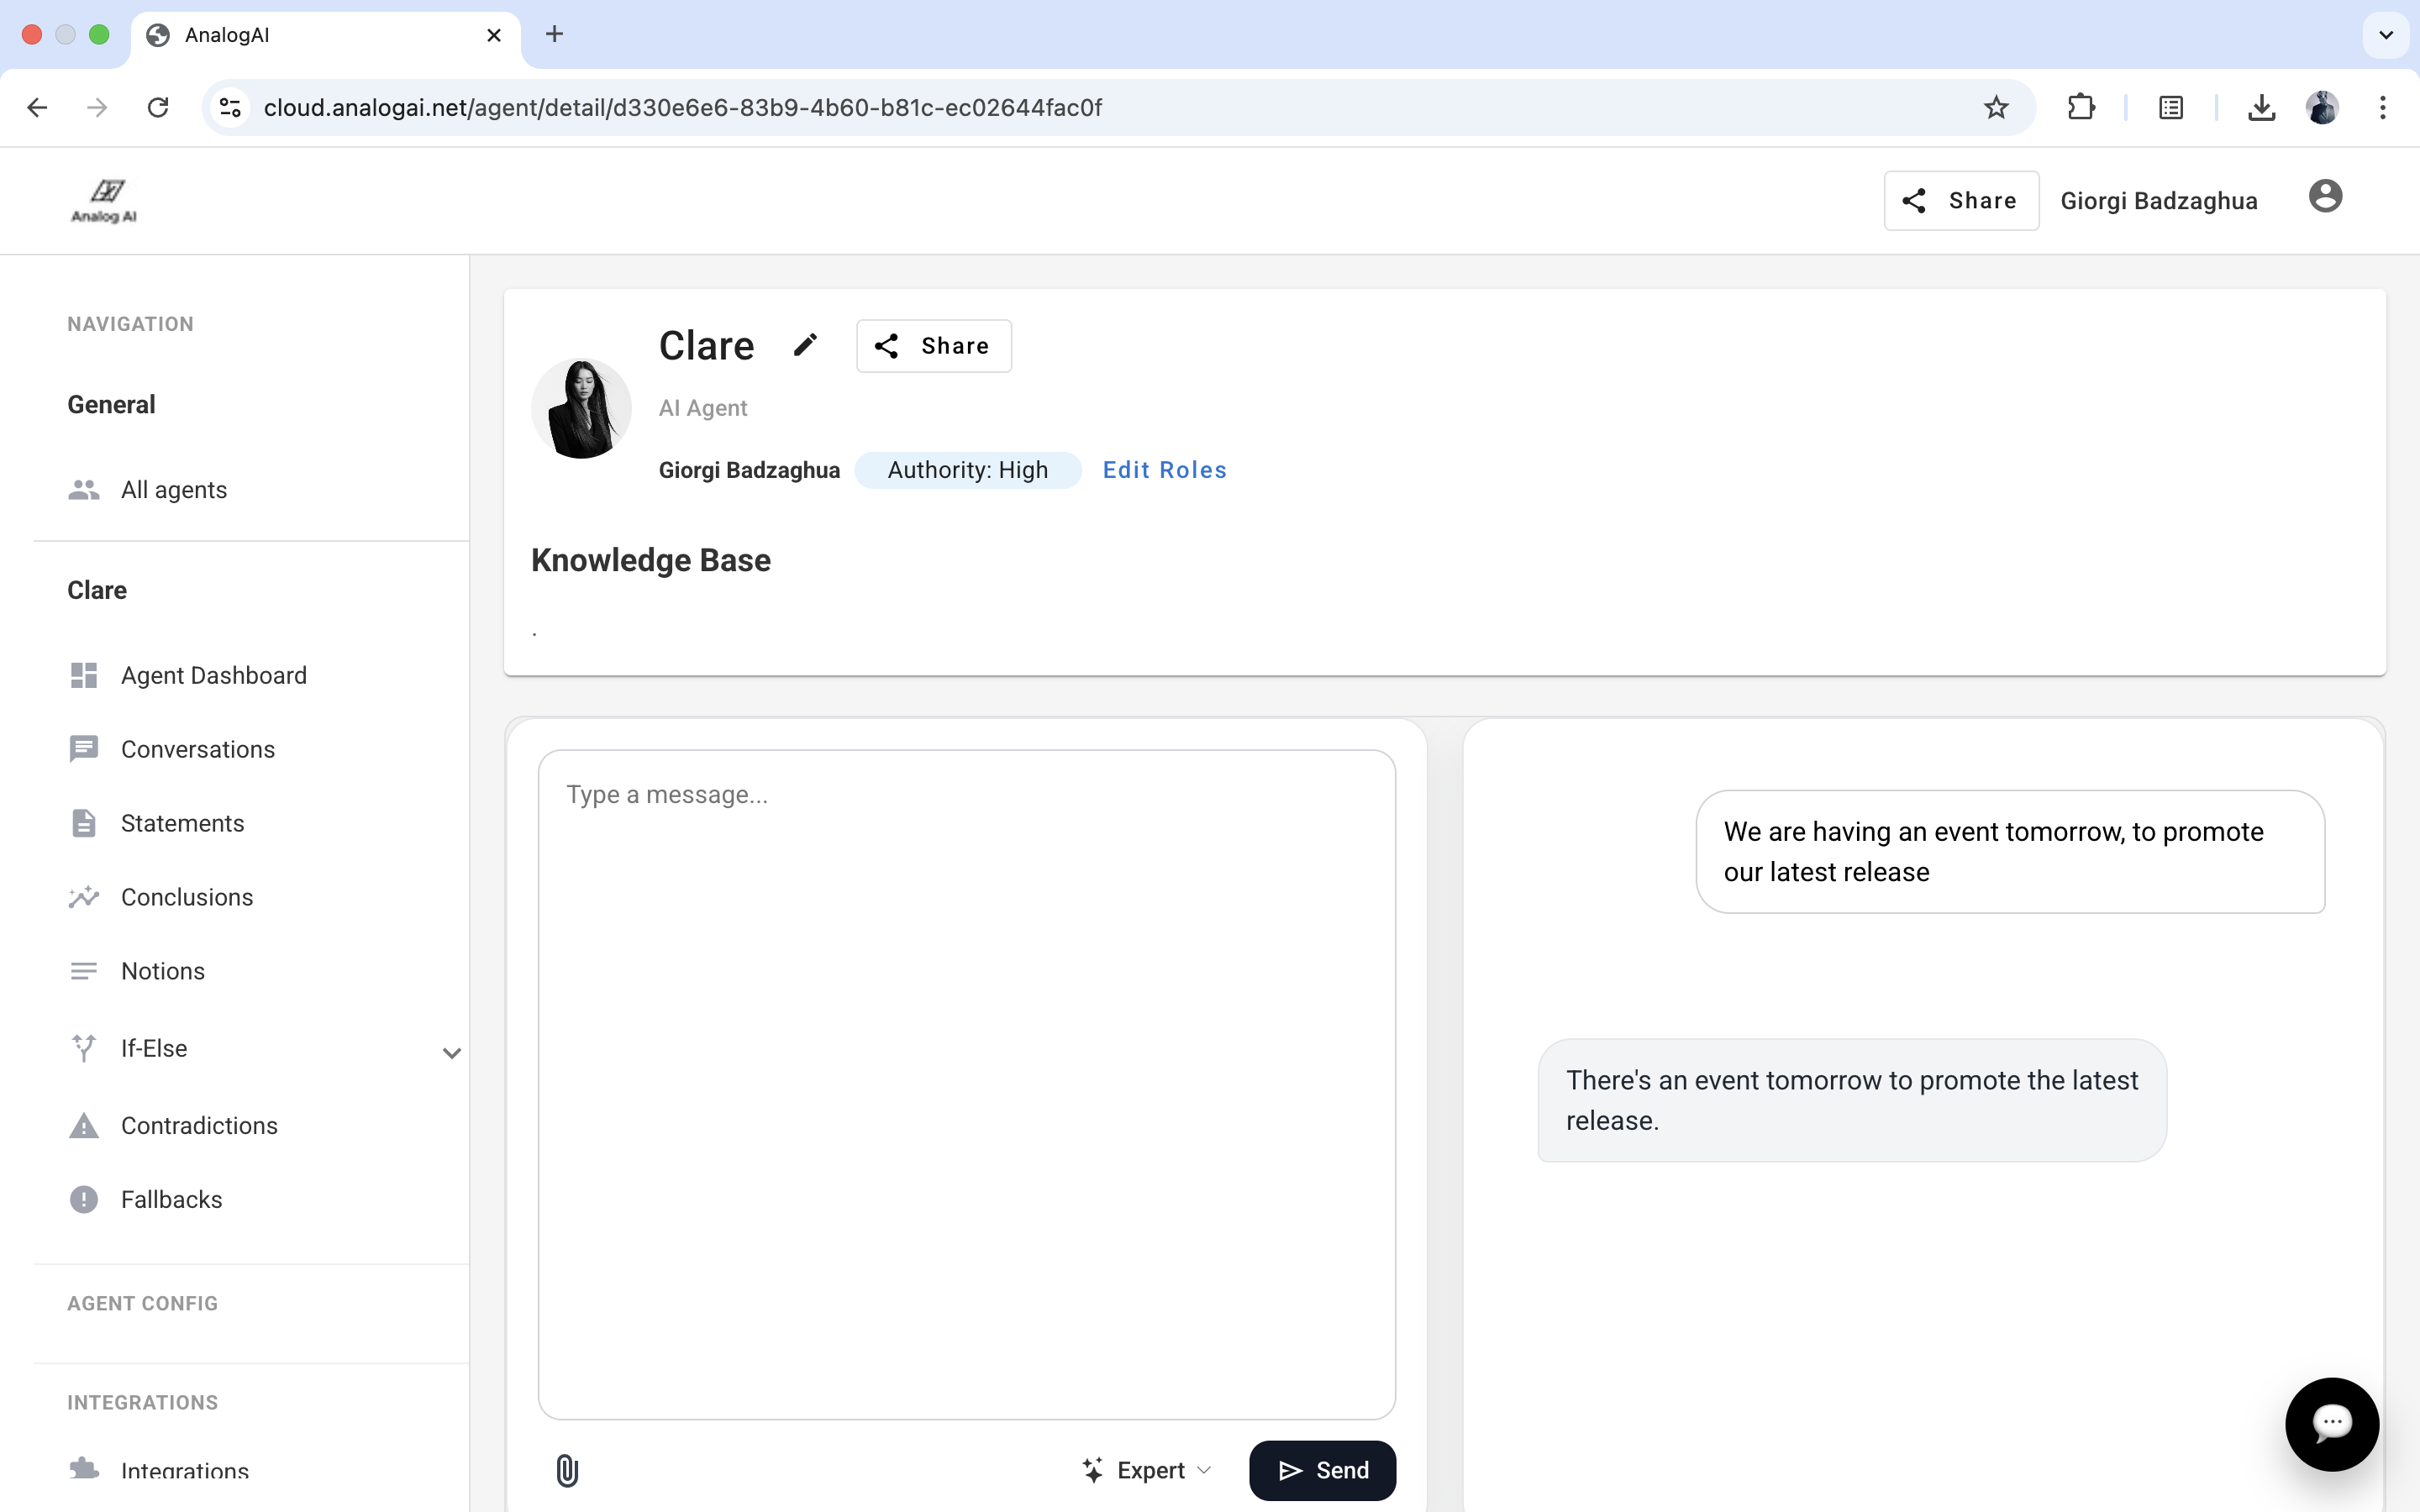Go to Contradictions in the sidebar
Screen dimensions: 2420x1512
[x=199, y=1125]
